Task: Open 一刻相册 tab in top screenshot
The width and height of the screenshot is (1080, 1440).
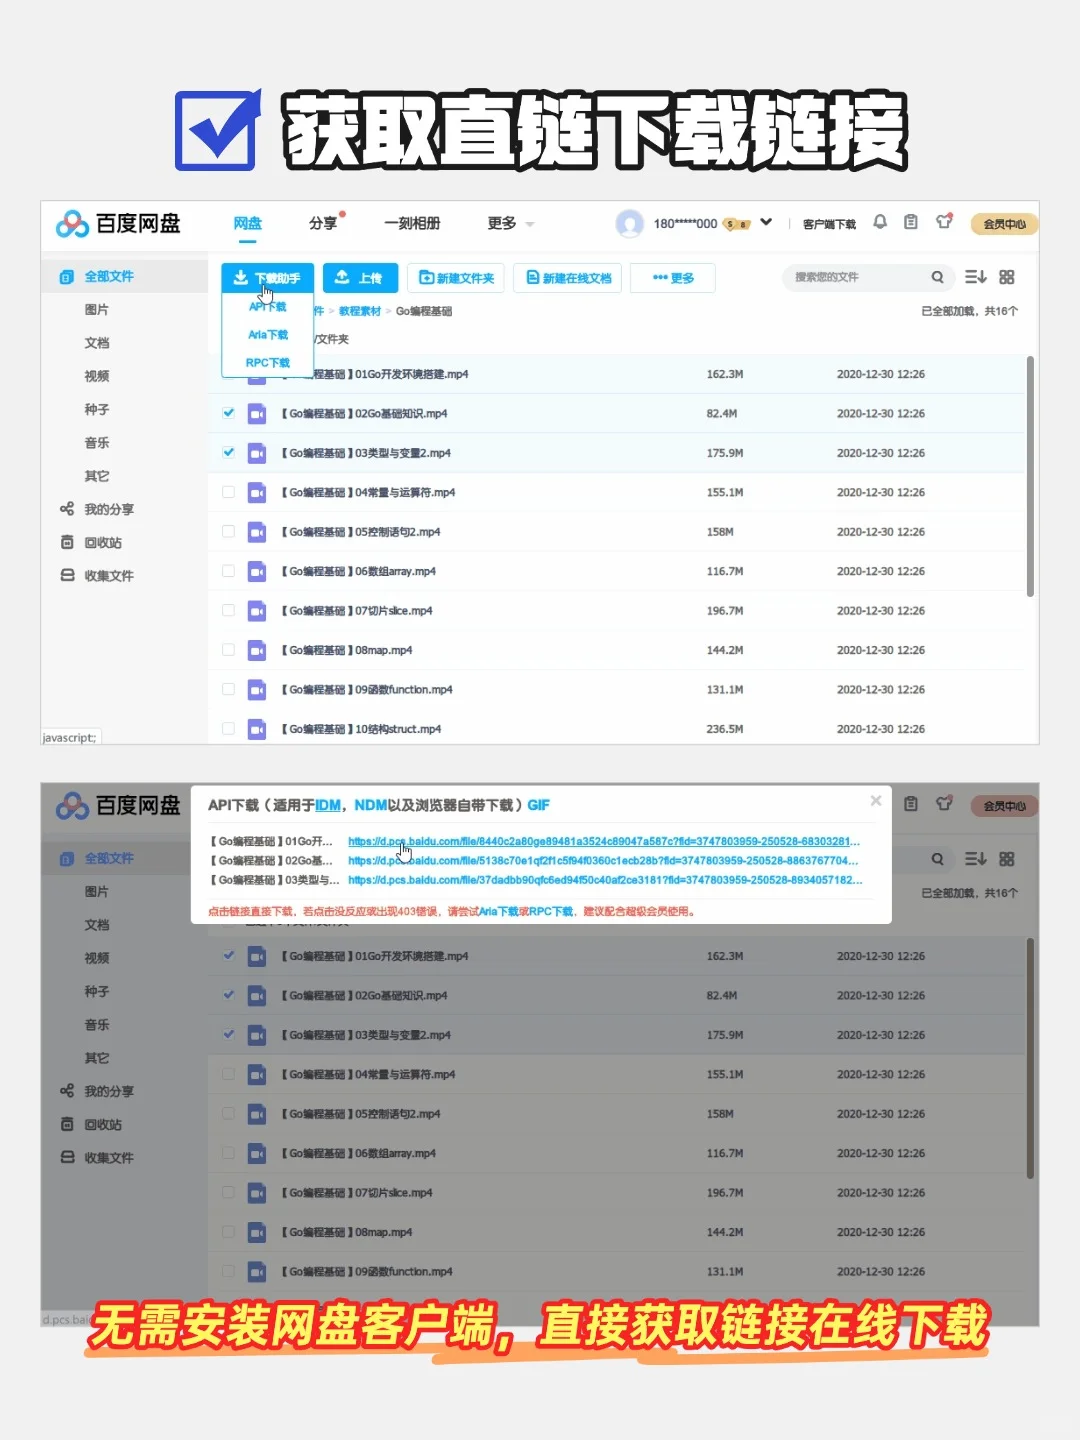Action: coord(412,223)
